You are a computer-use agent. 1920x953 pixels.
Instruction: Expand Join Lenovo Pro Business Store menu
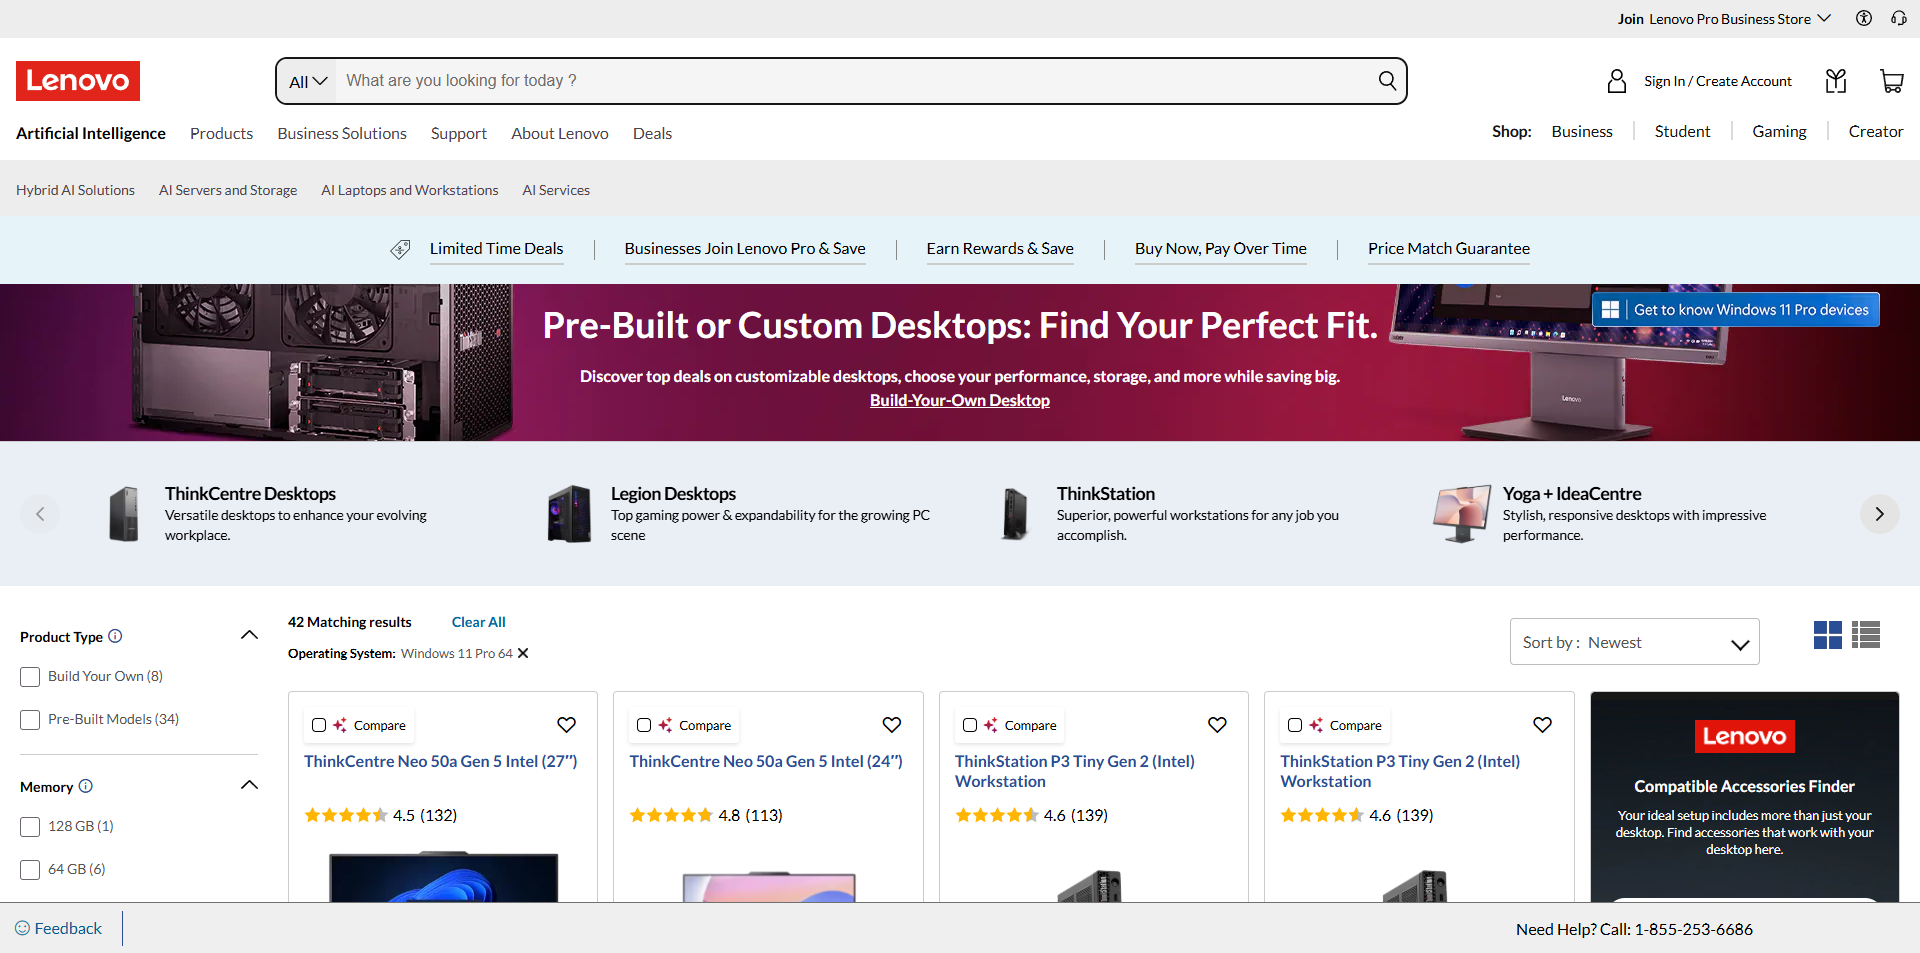tap(1724, 18)
